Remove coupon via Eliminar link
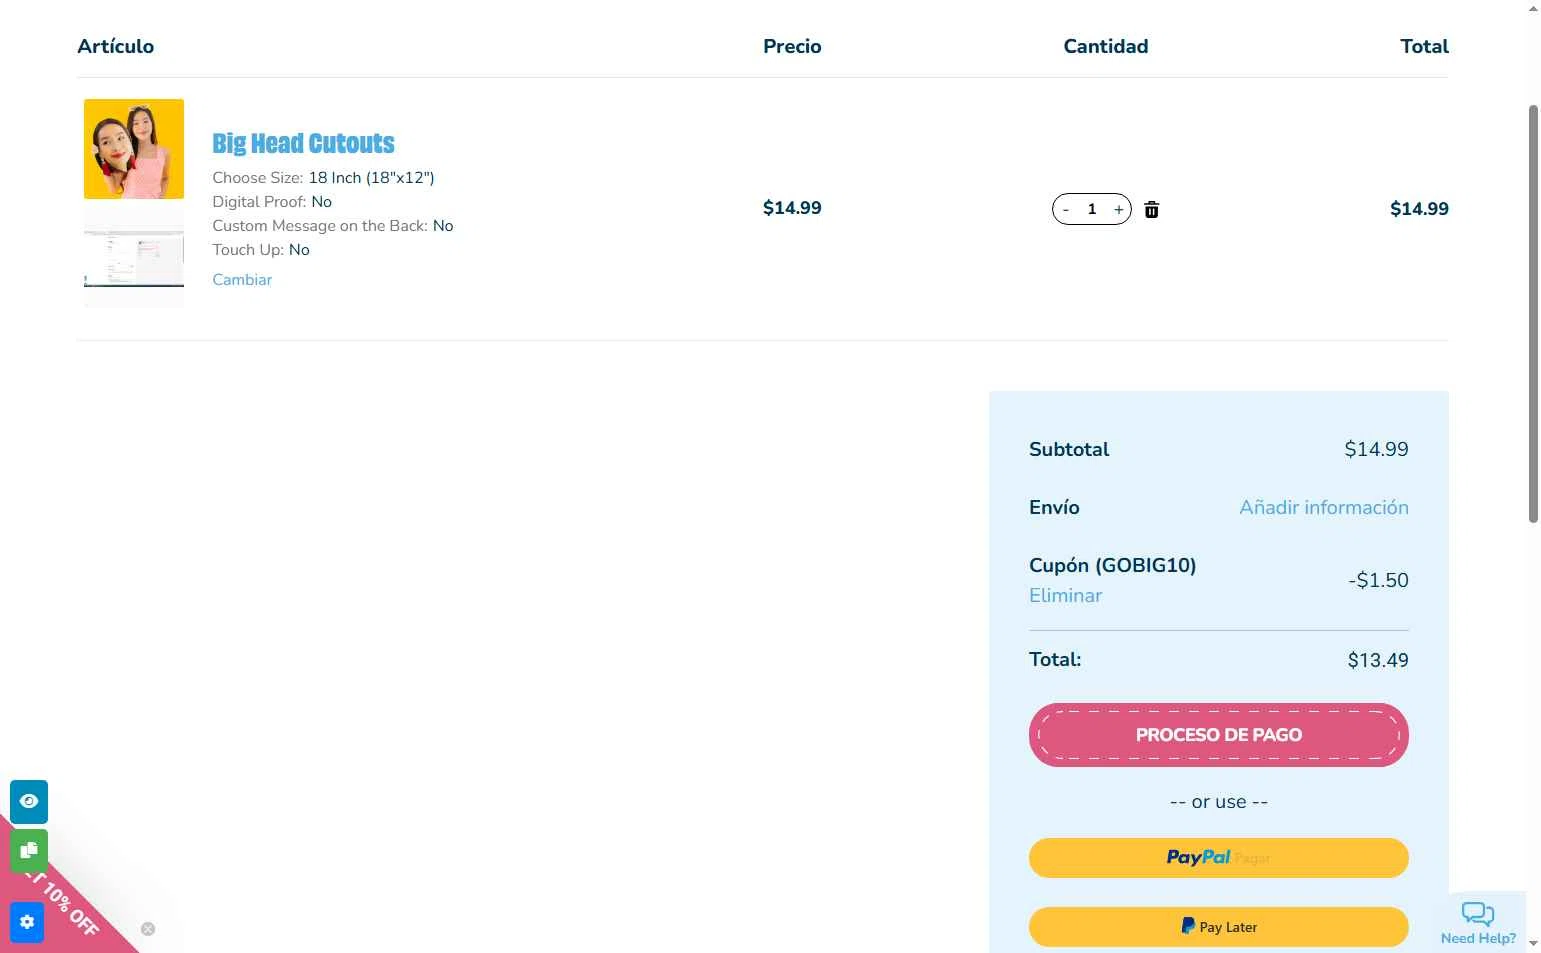 pos(1065,595)
